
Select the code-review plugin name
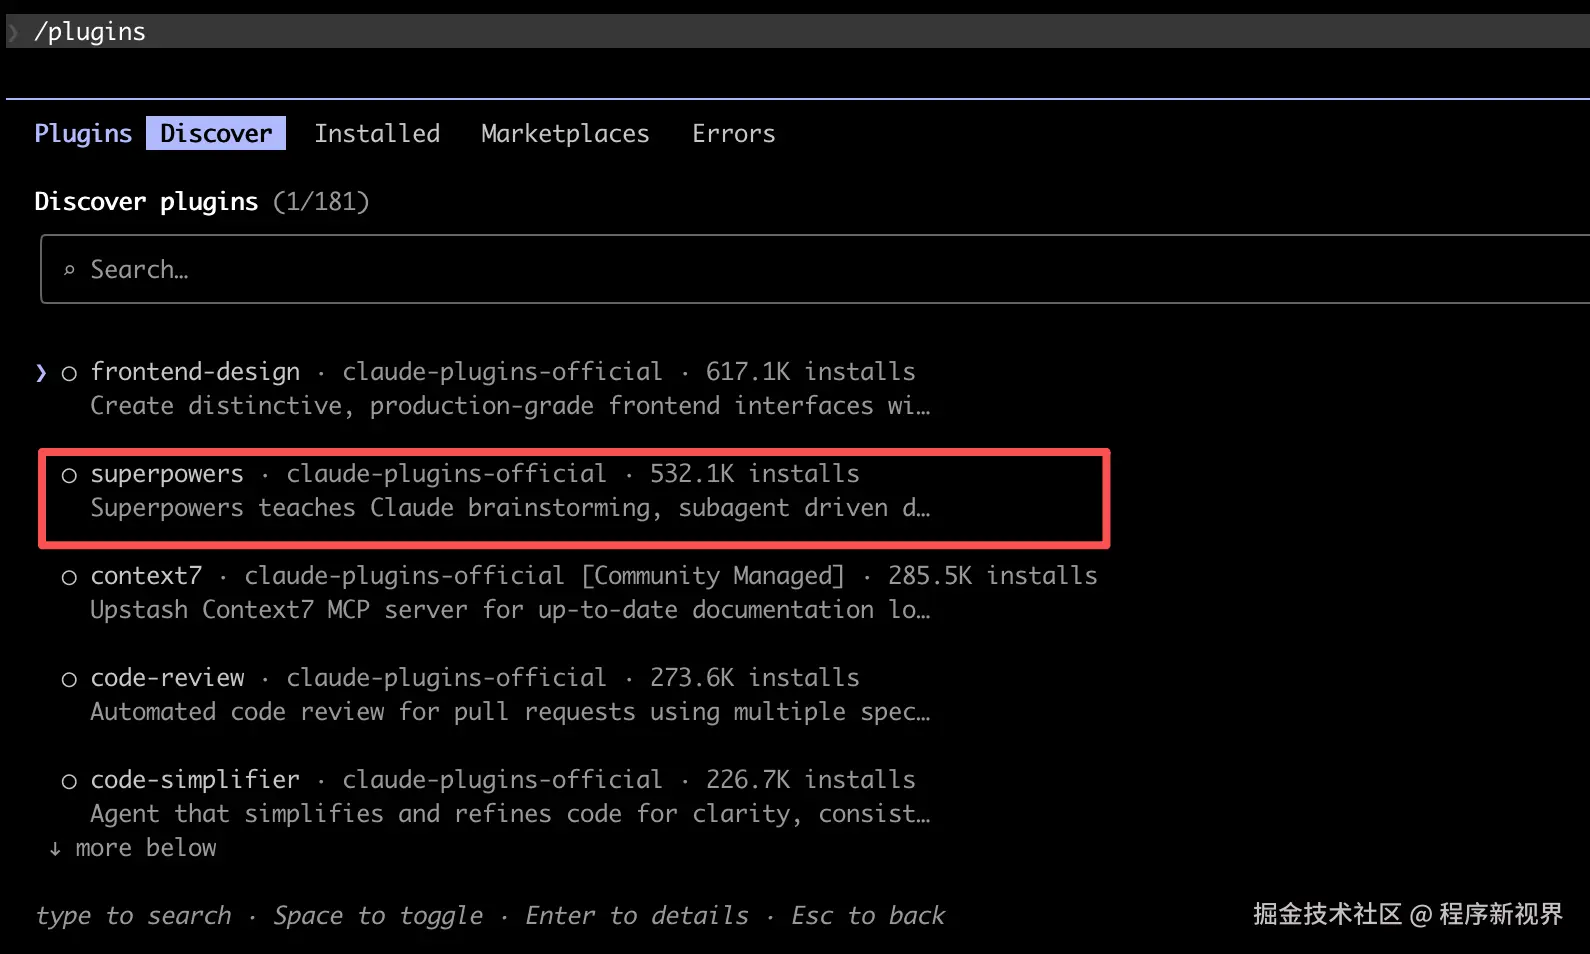(167, 677)
